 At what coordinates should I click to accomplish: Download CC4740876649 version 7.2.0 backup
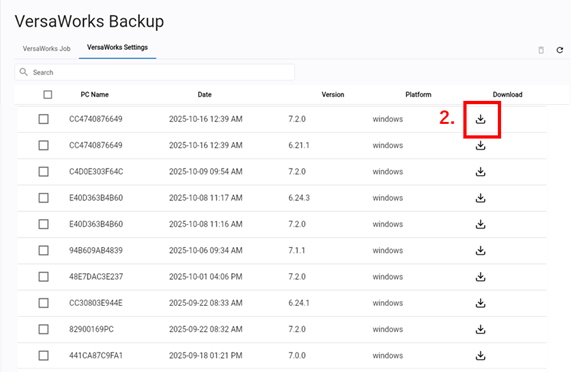(480, 119)
